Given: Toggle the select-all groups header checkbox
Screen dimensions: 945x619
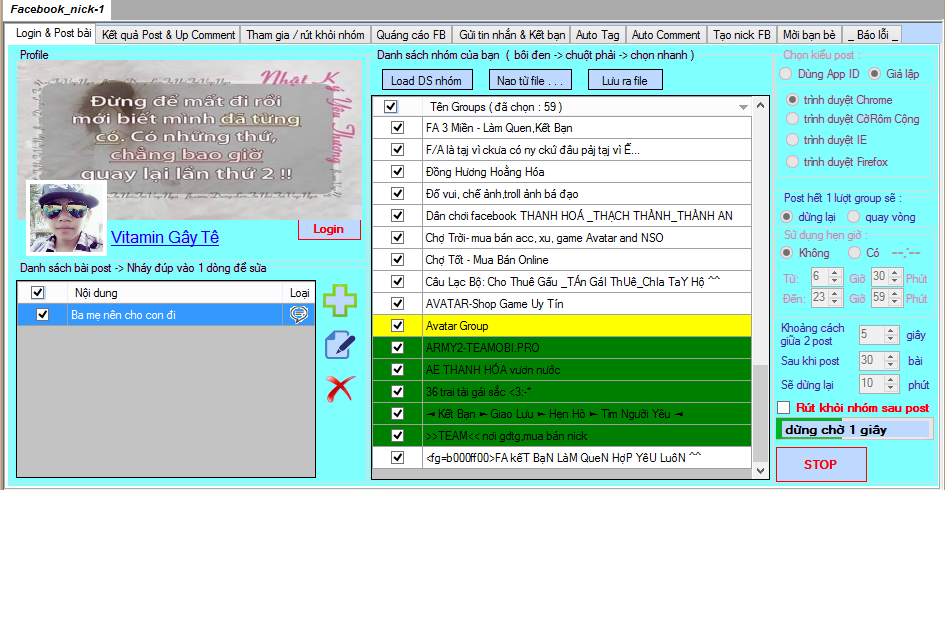Looking at the screenshot, I should click(x=391, y=107).
